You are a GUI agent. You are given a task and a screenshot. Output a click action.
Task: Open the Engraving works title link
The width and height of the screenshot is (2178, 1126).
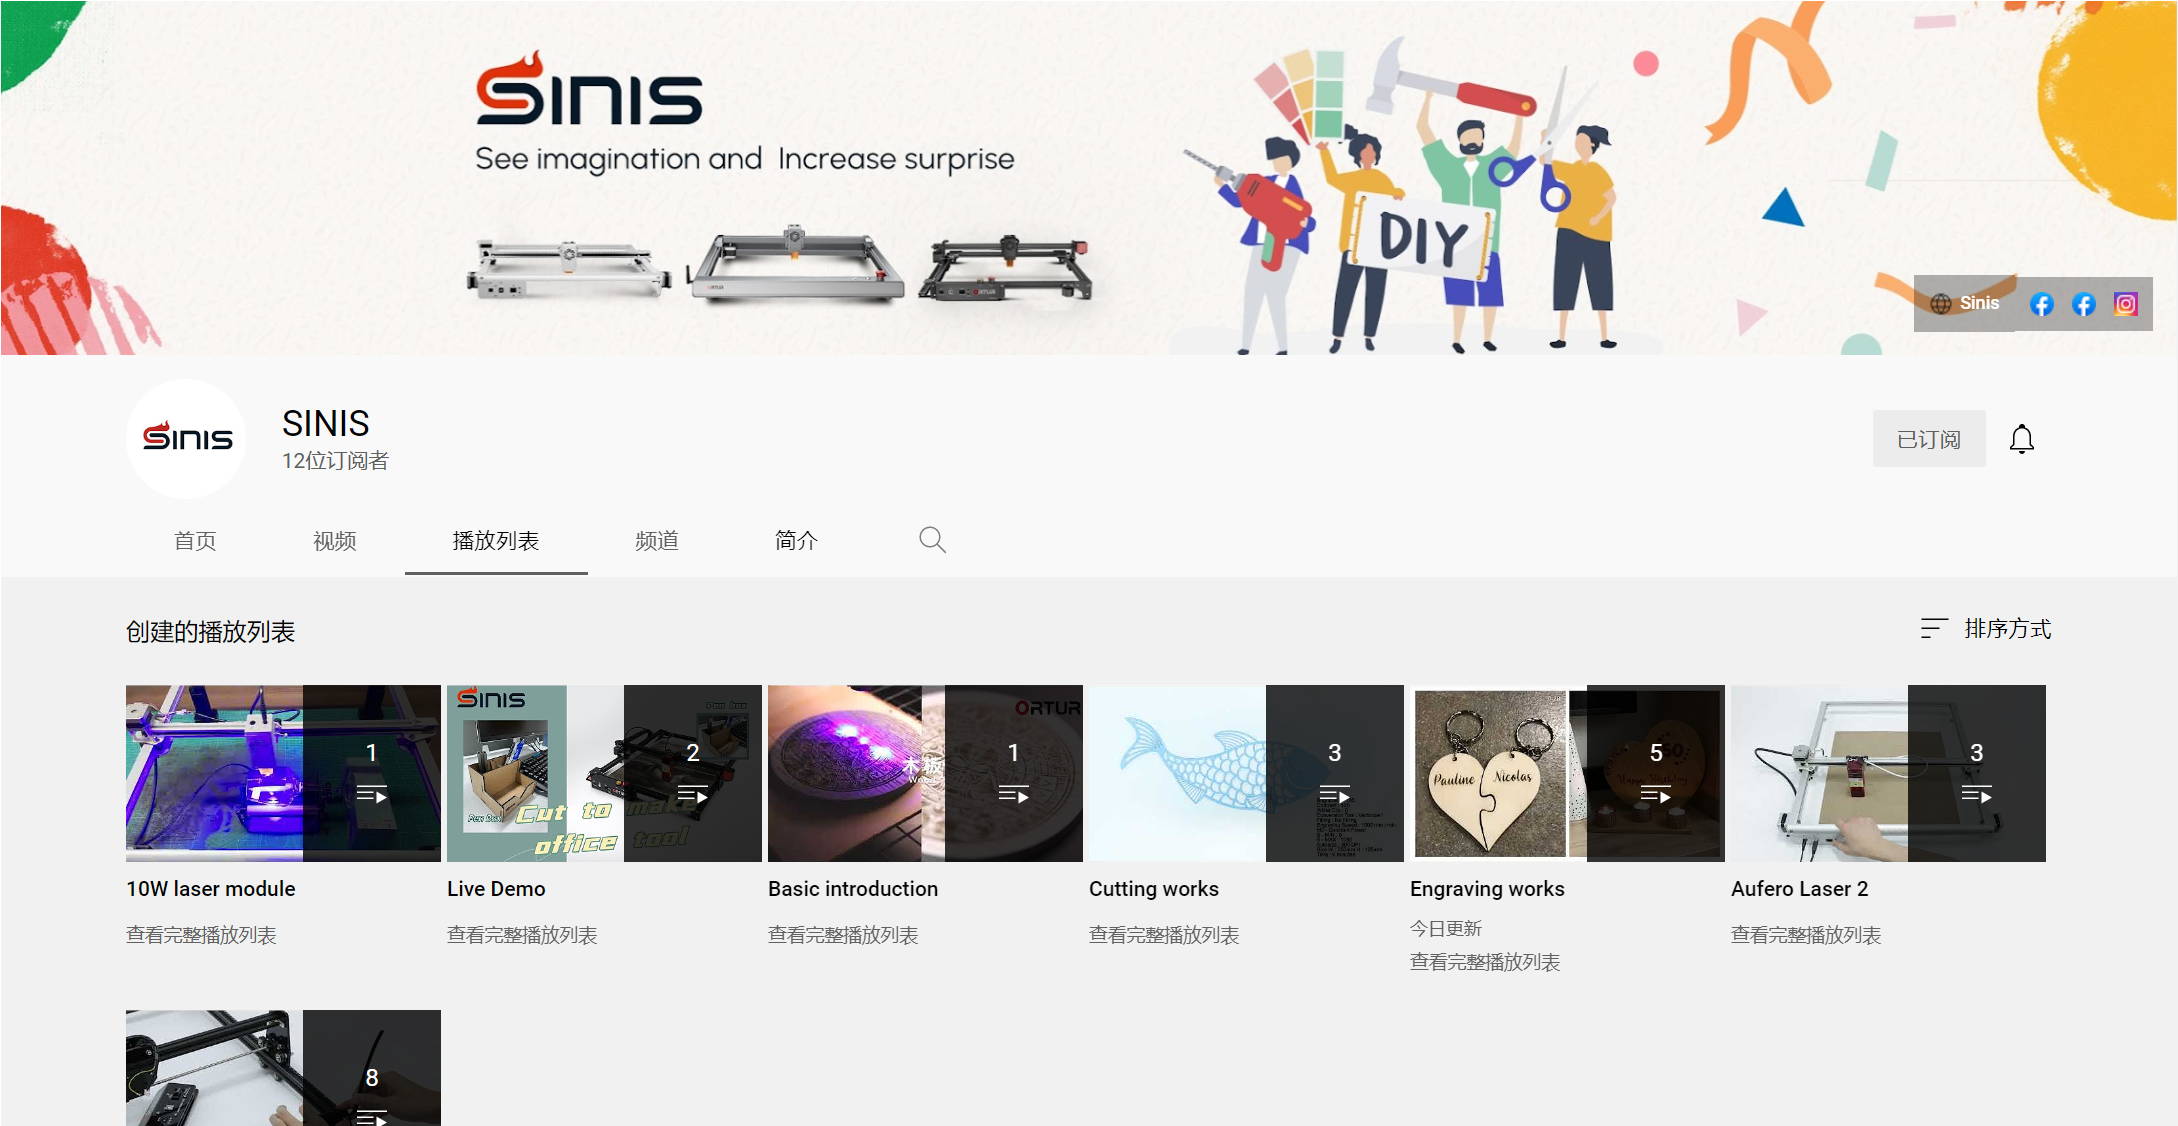(x=1487, y=889)
